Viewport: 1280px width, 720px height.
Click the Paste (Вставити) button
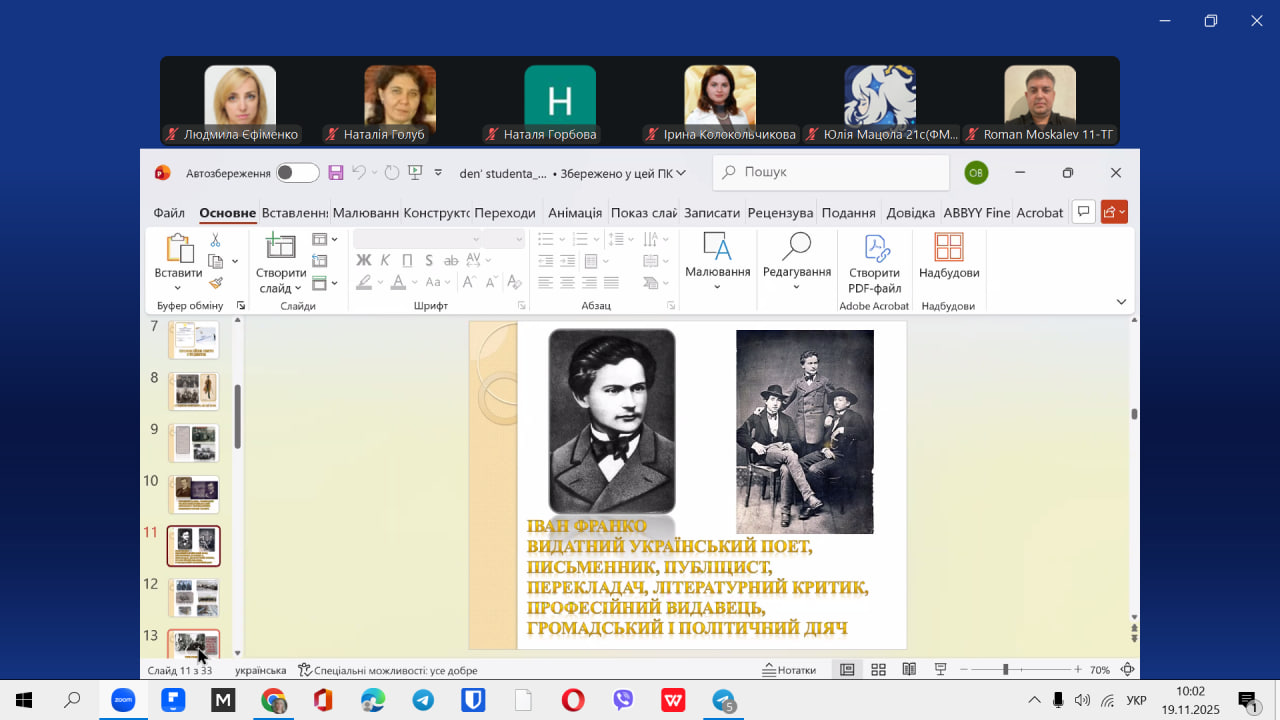pyautogui.click(x=178, y=248)
